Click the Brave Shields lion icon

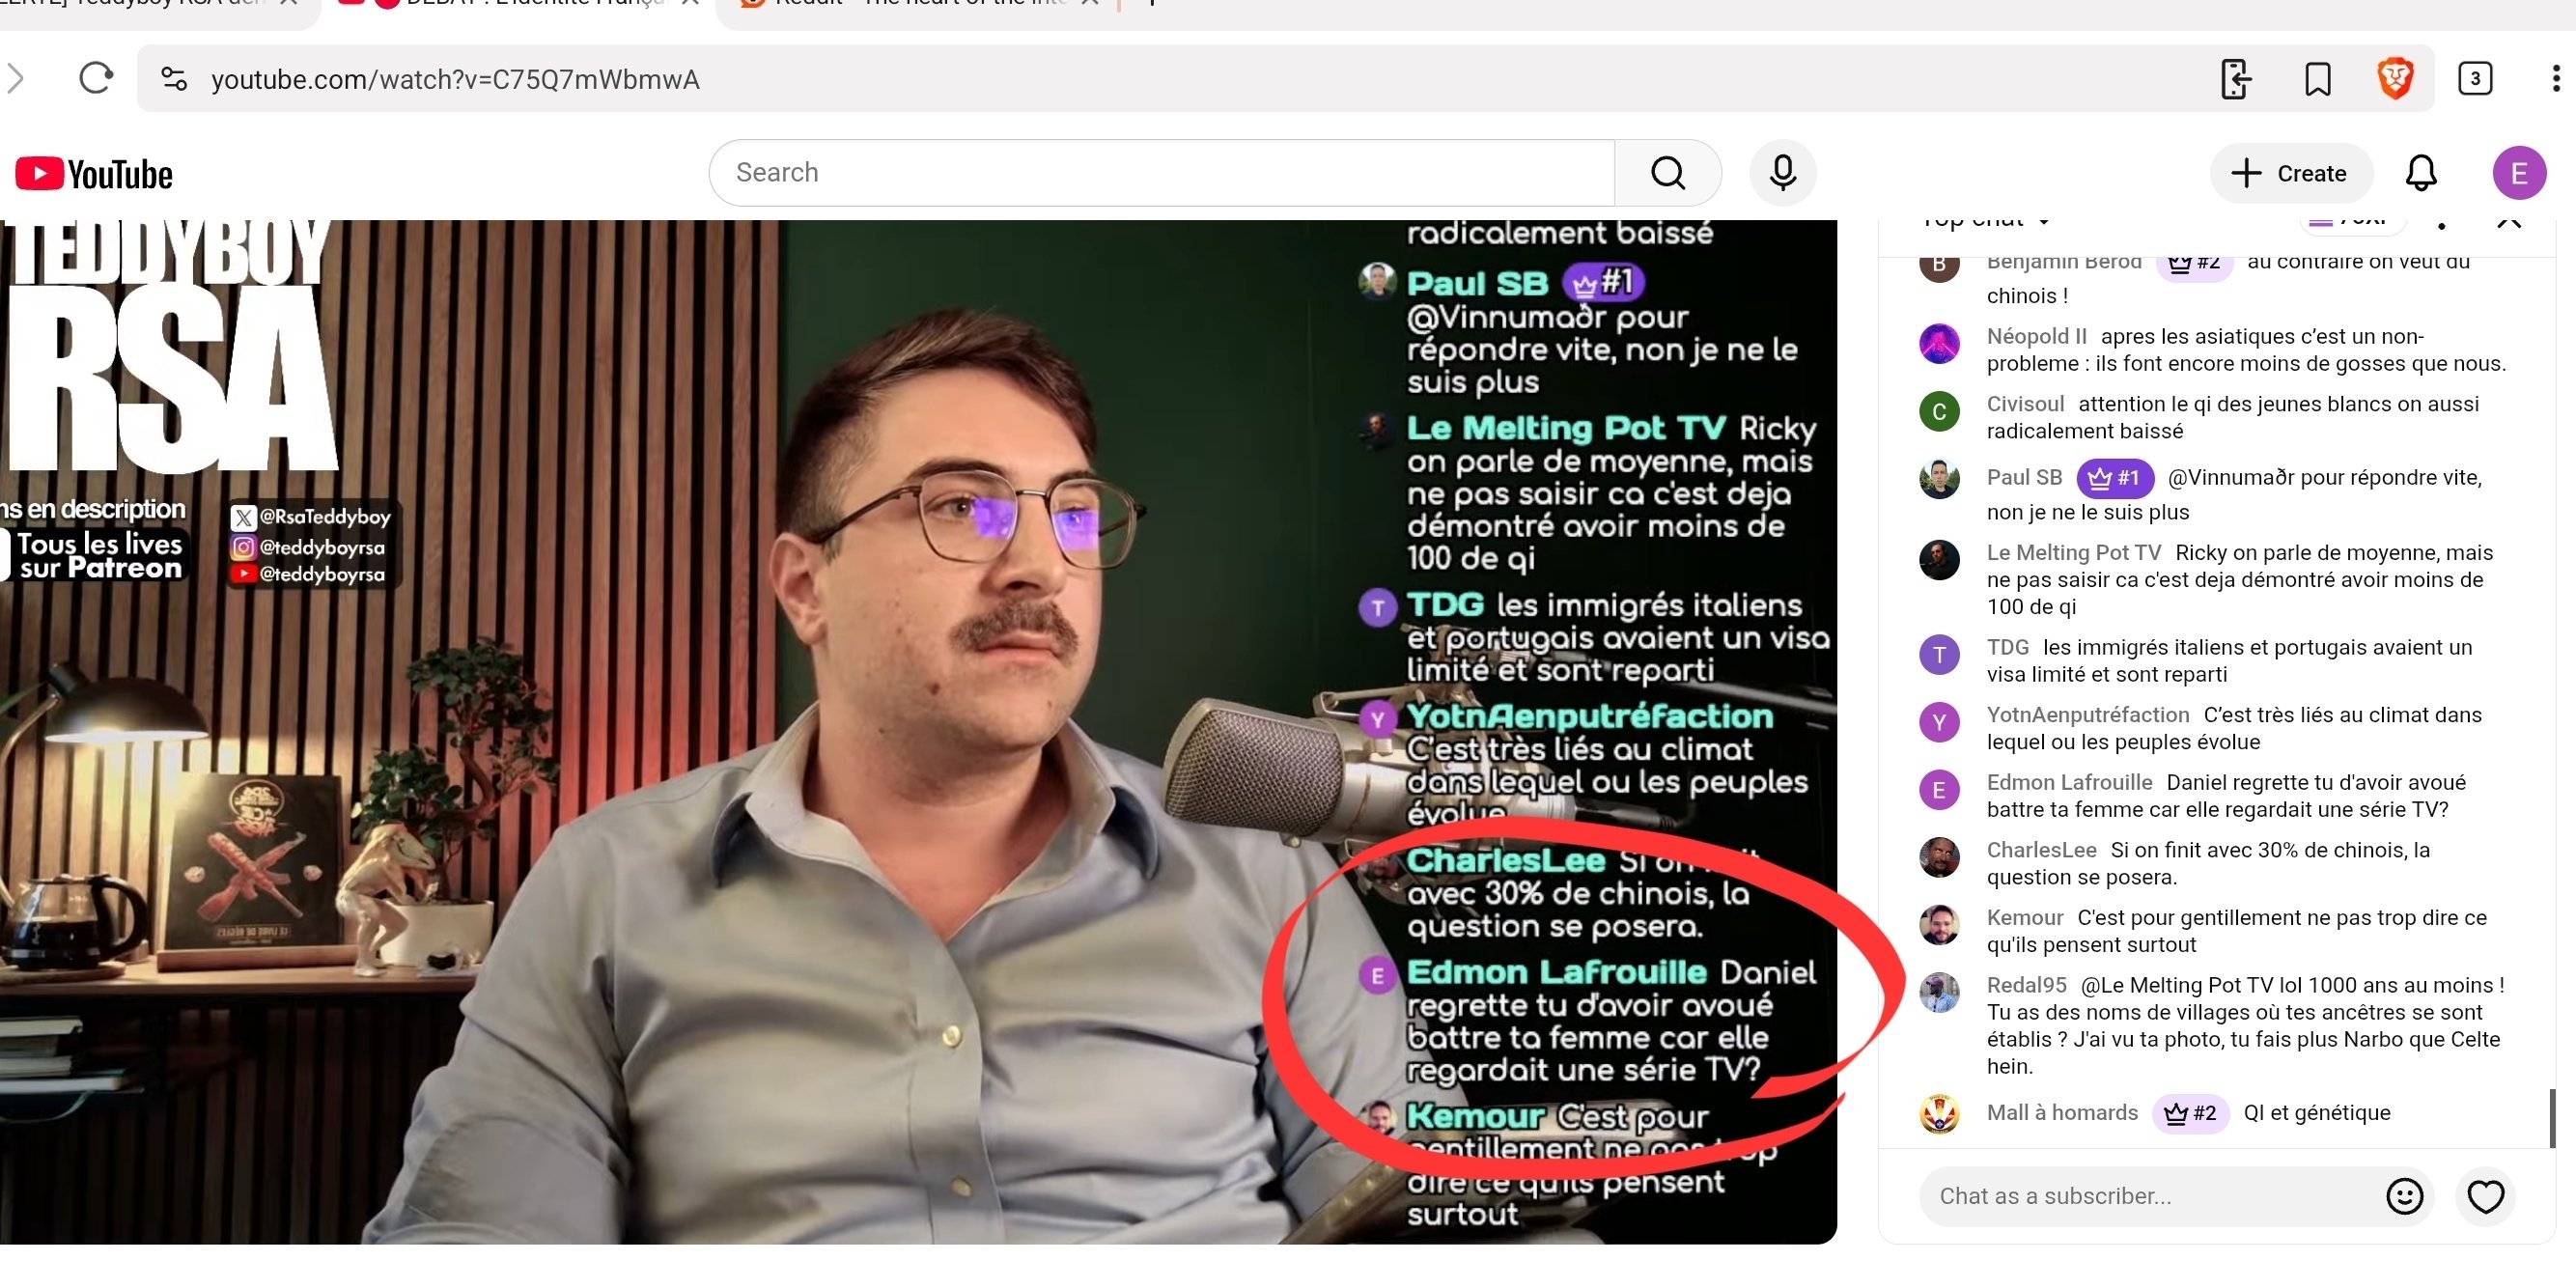click(2394, 79)
